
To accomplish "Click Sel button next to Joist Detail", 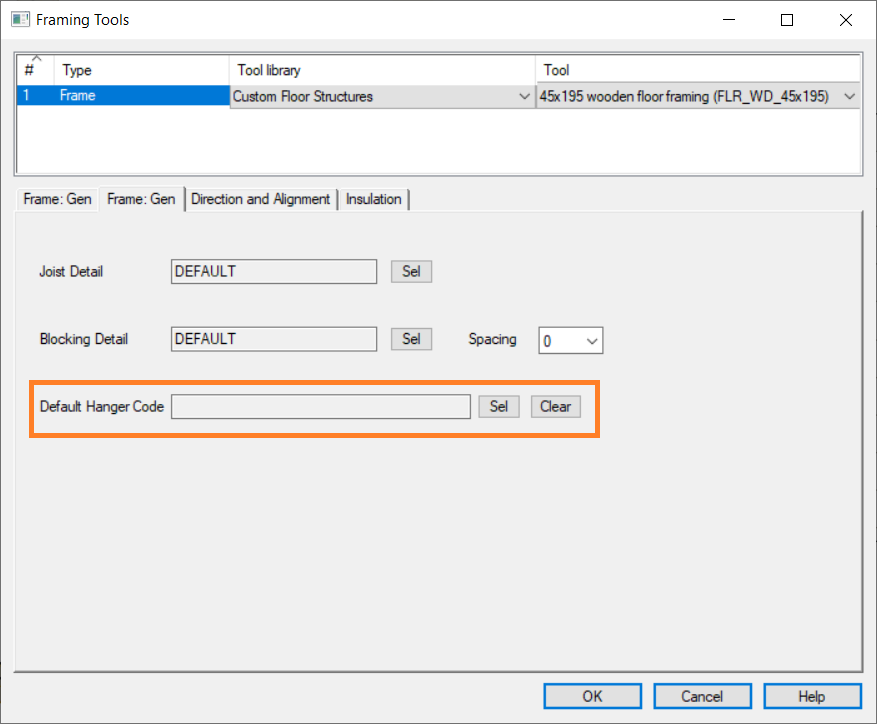I will (411, 271).
